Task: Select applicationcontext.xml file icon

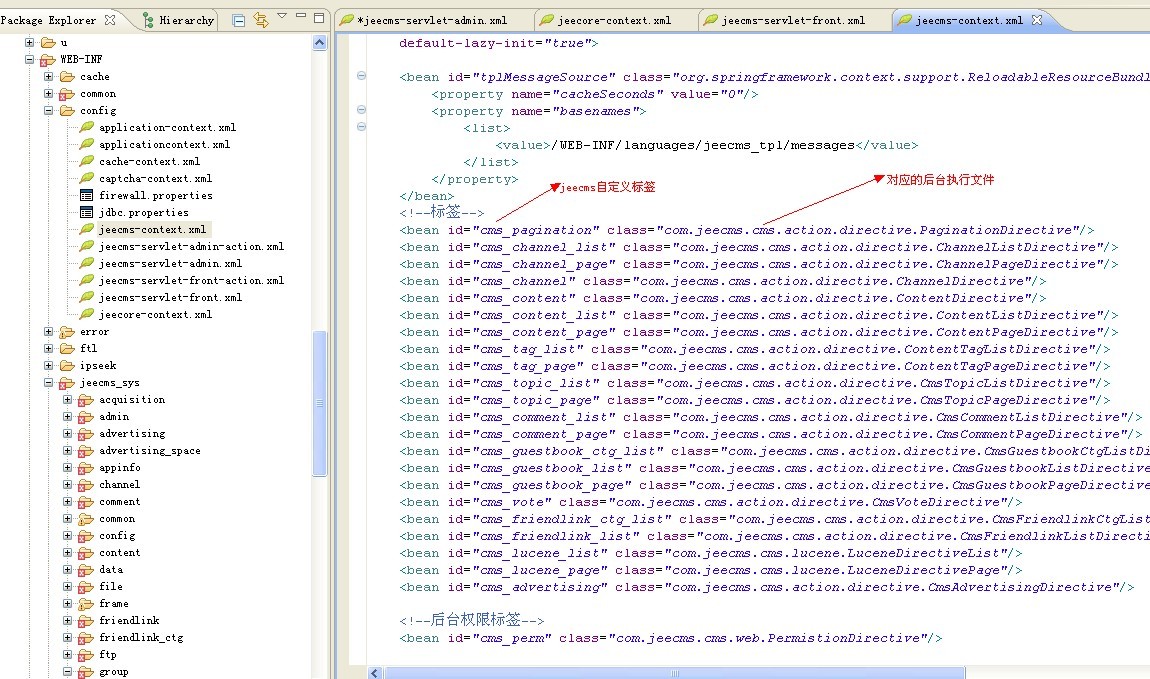Action: pyautogui.click(x=87, y=144)
